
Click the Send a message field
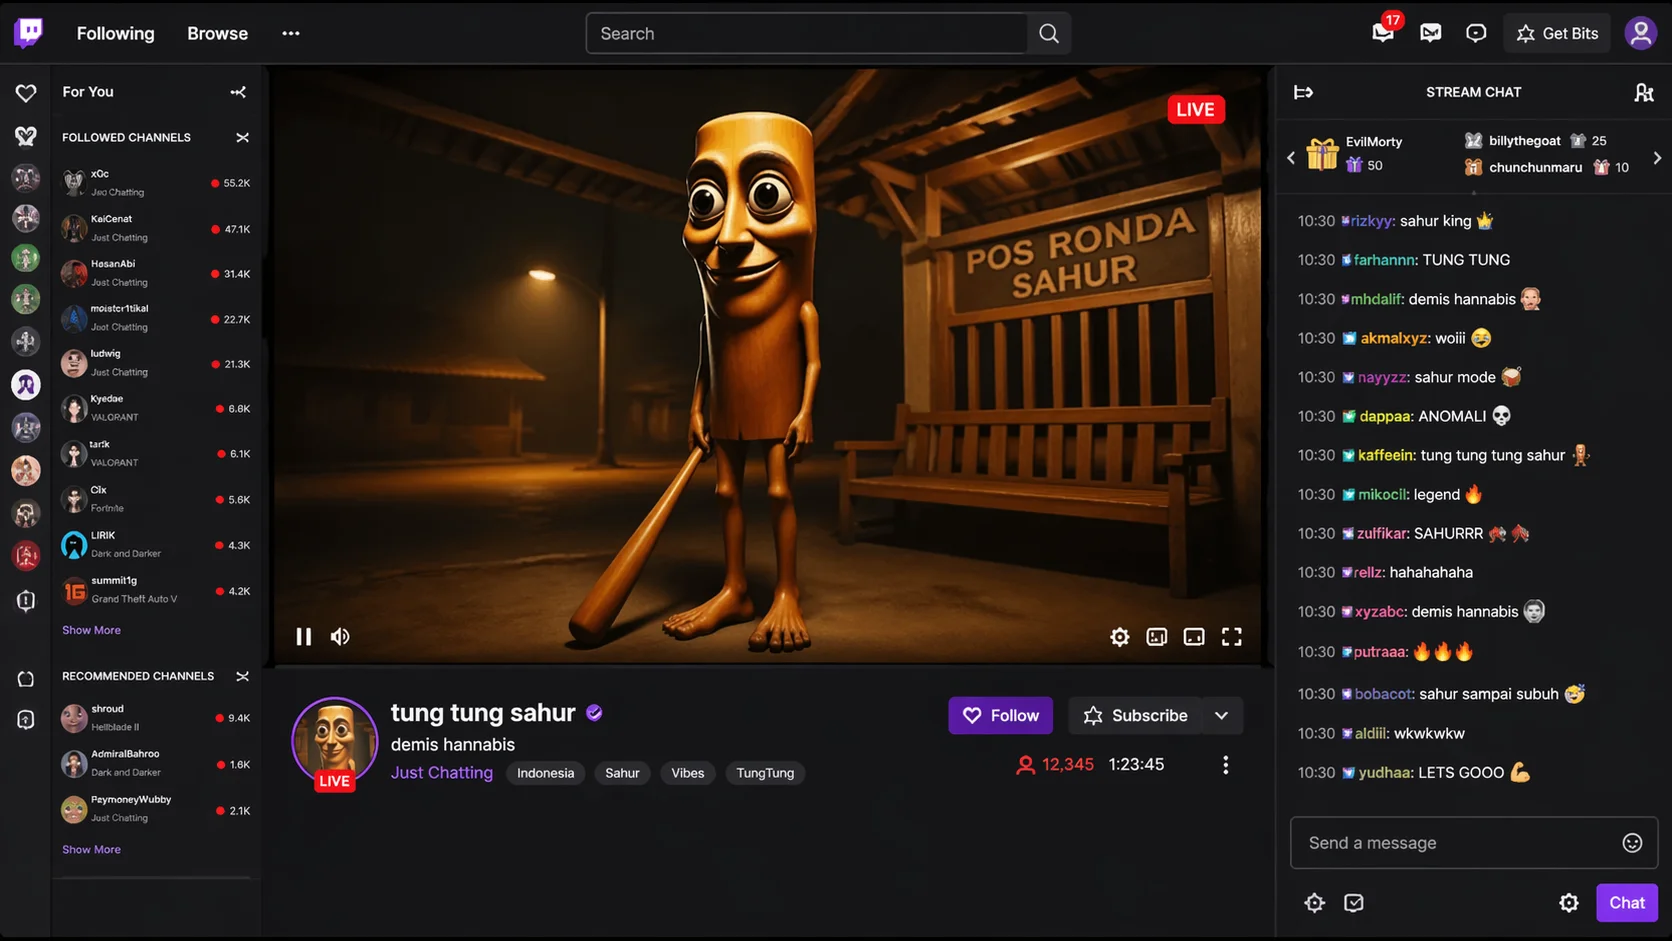(1455, 843)
